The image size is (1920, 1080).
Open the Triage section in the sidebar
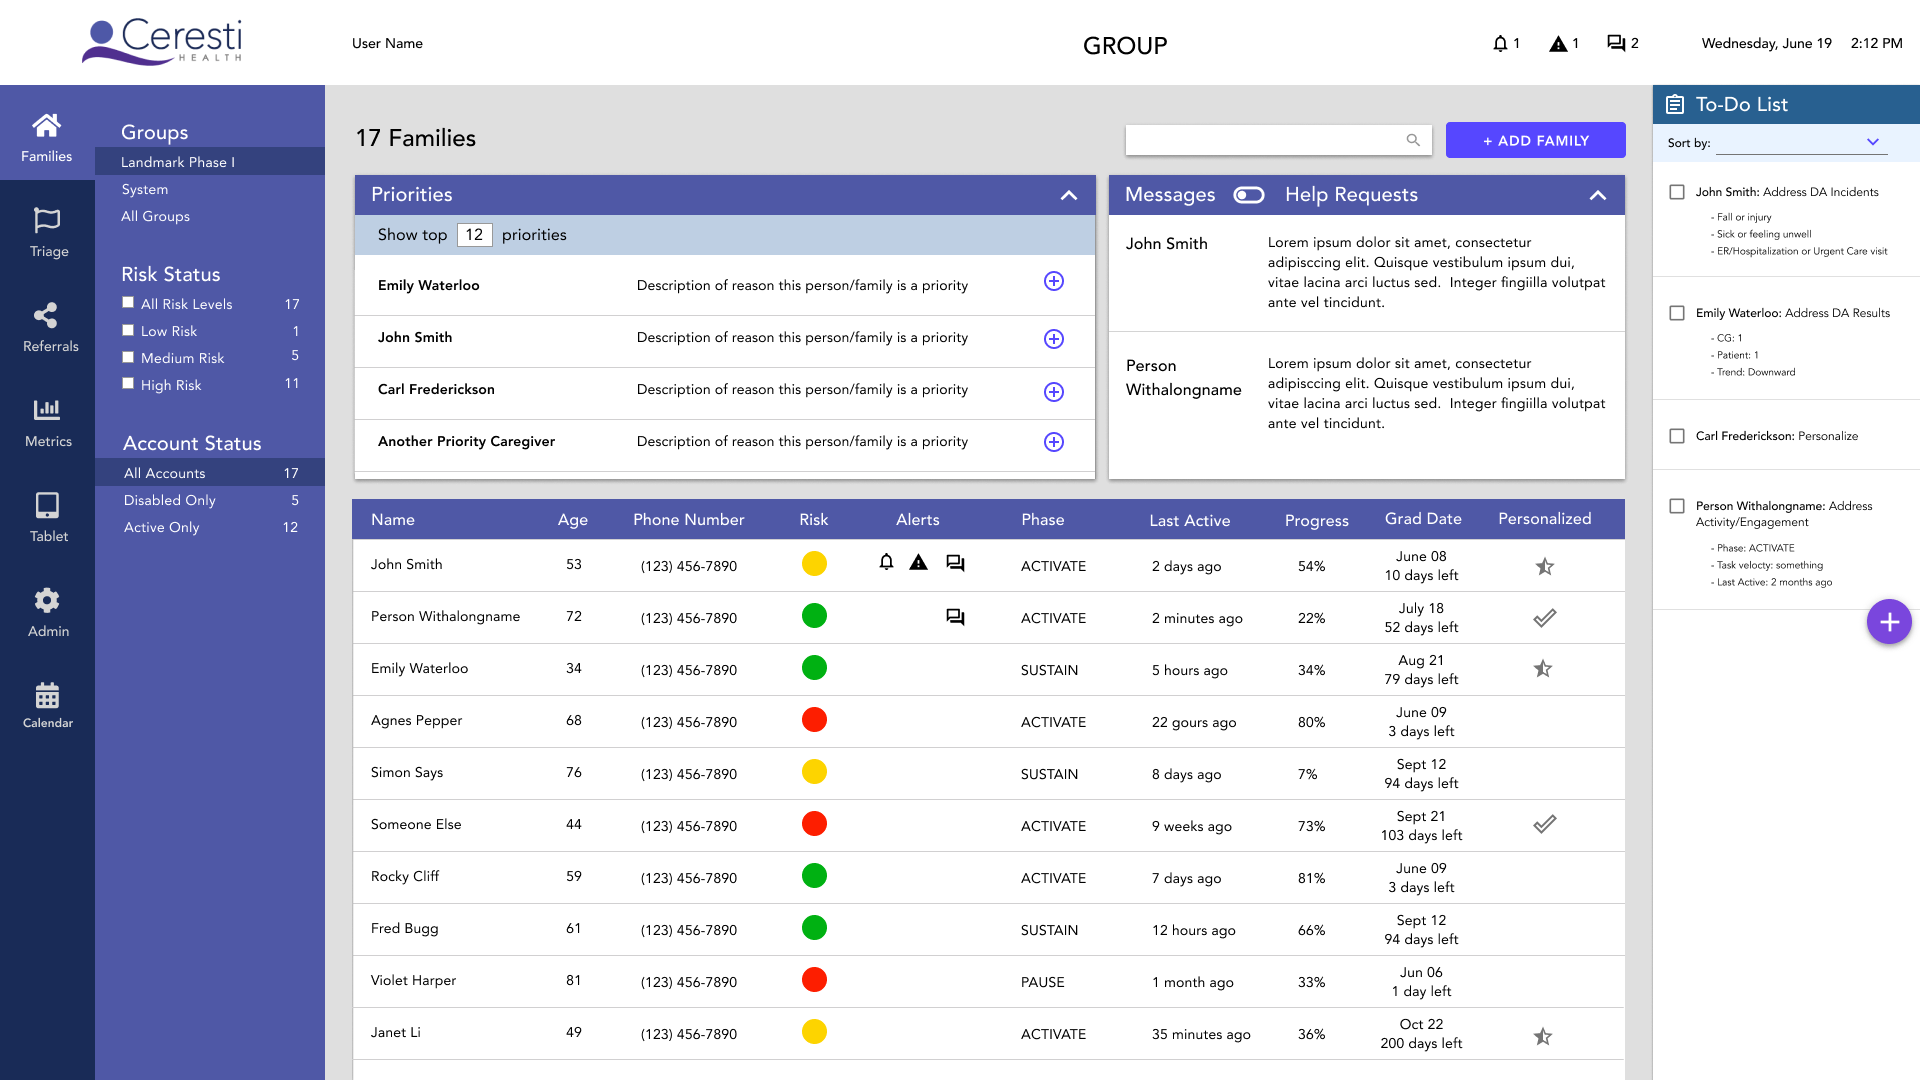click(x=48, y=232)
